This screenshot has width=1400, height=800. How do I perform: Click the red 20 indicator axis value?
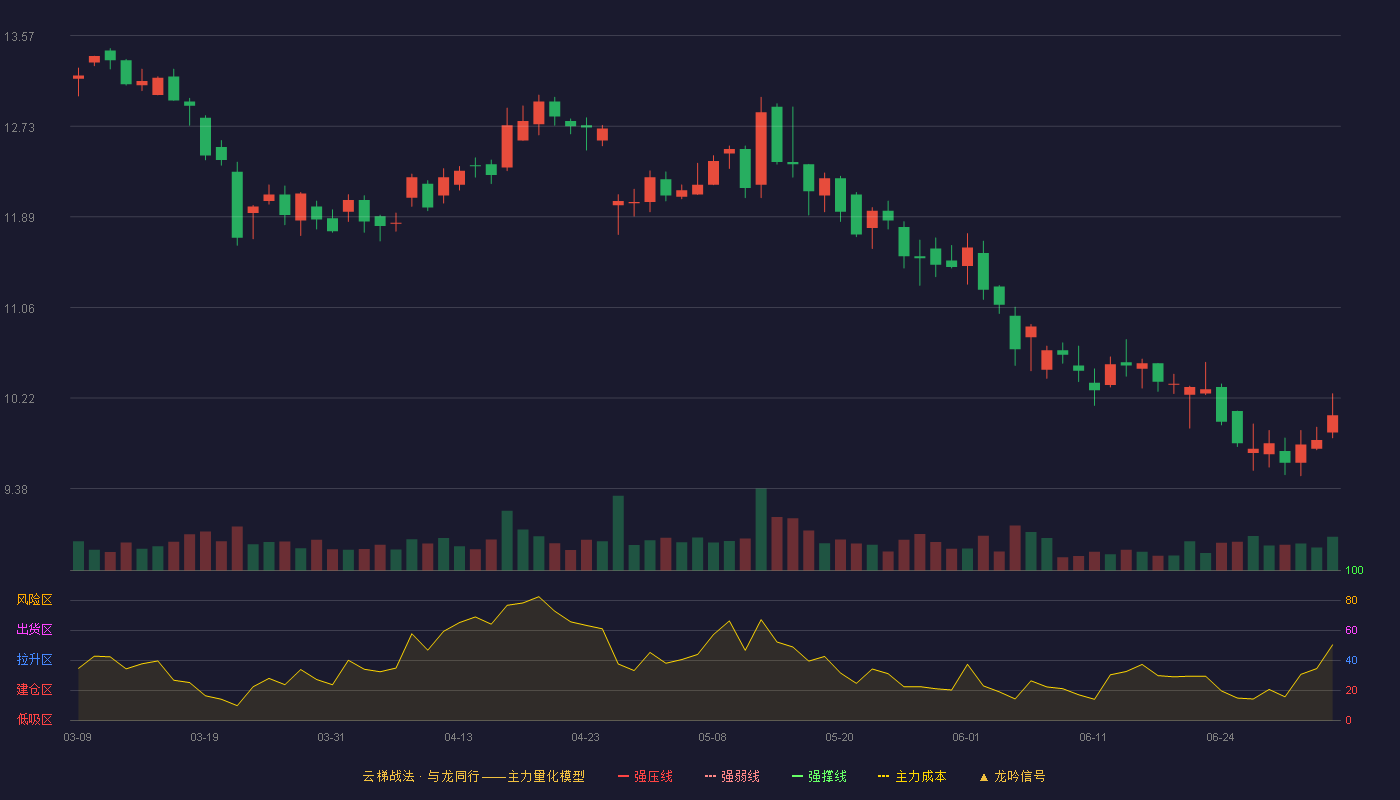tap(1351, 690)
